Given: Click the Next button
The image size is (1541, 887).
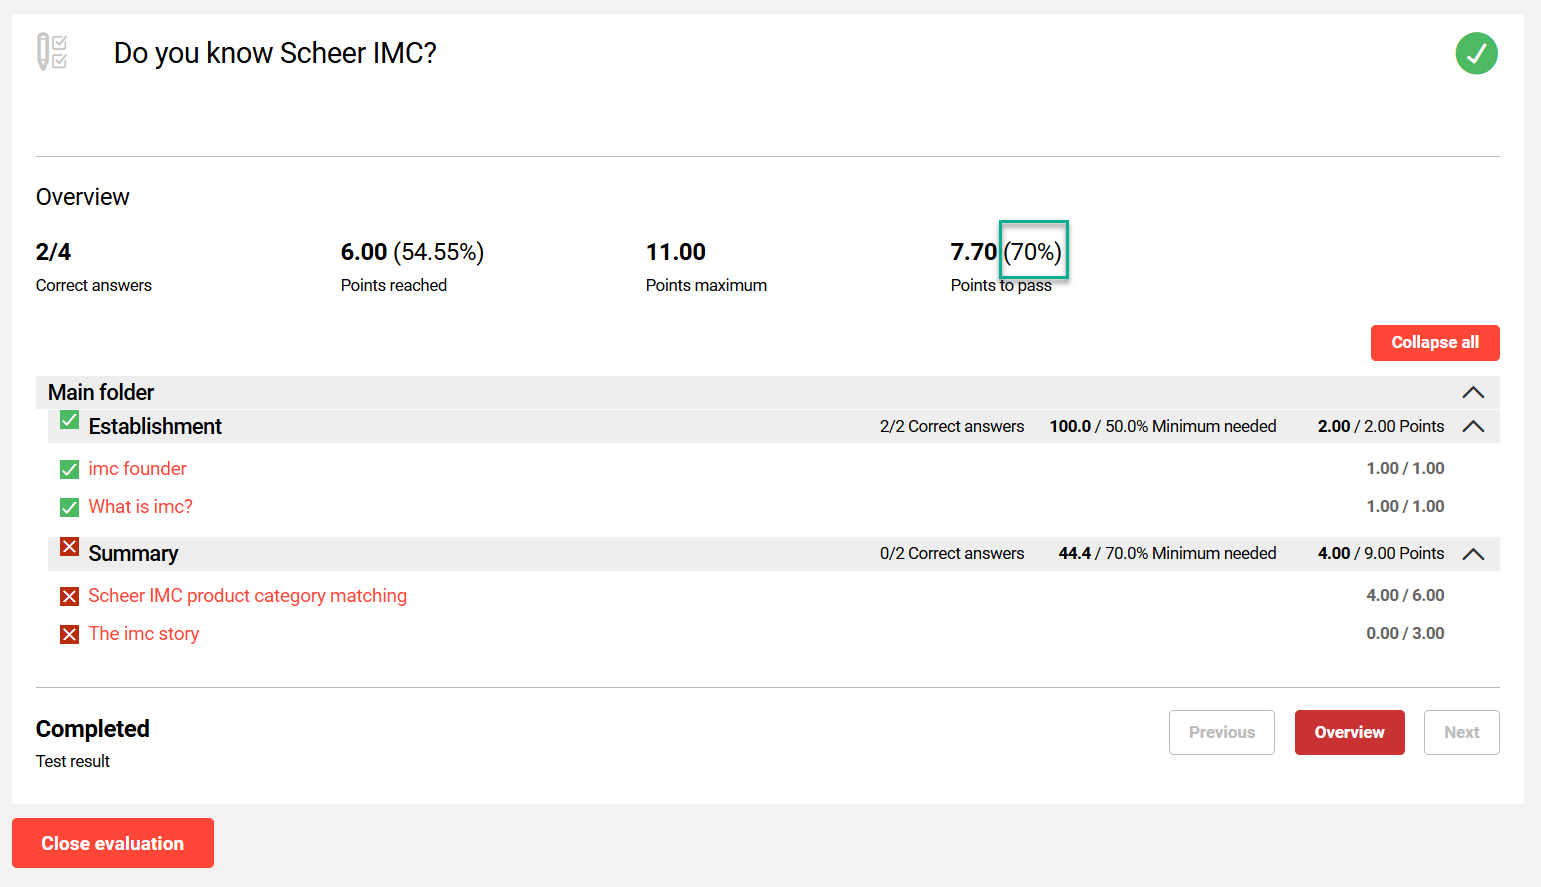Looking at the screenshot, I should 1461,732.
